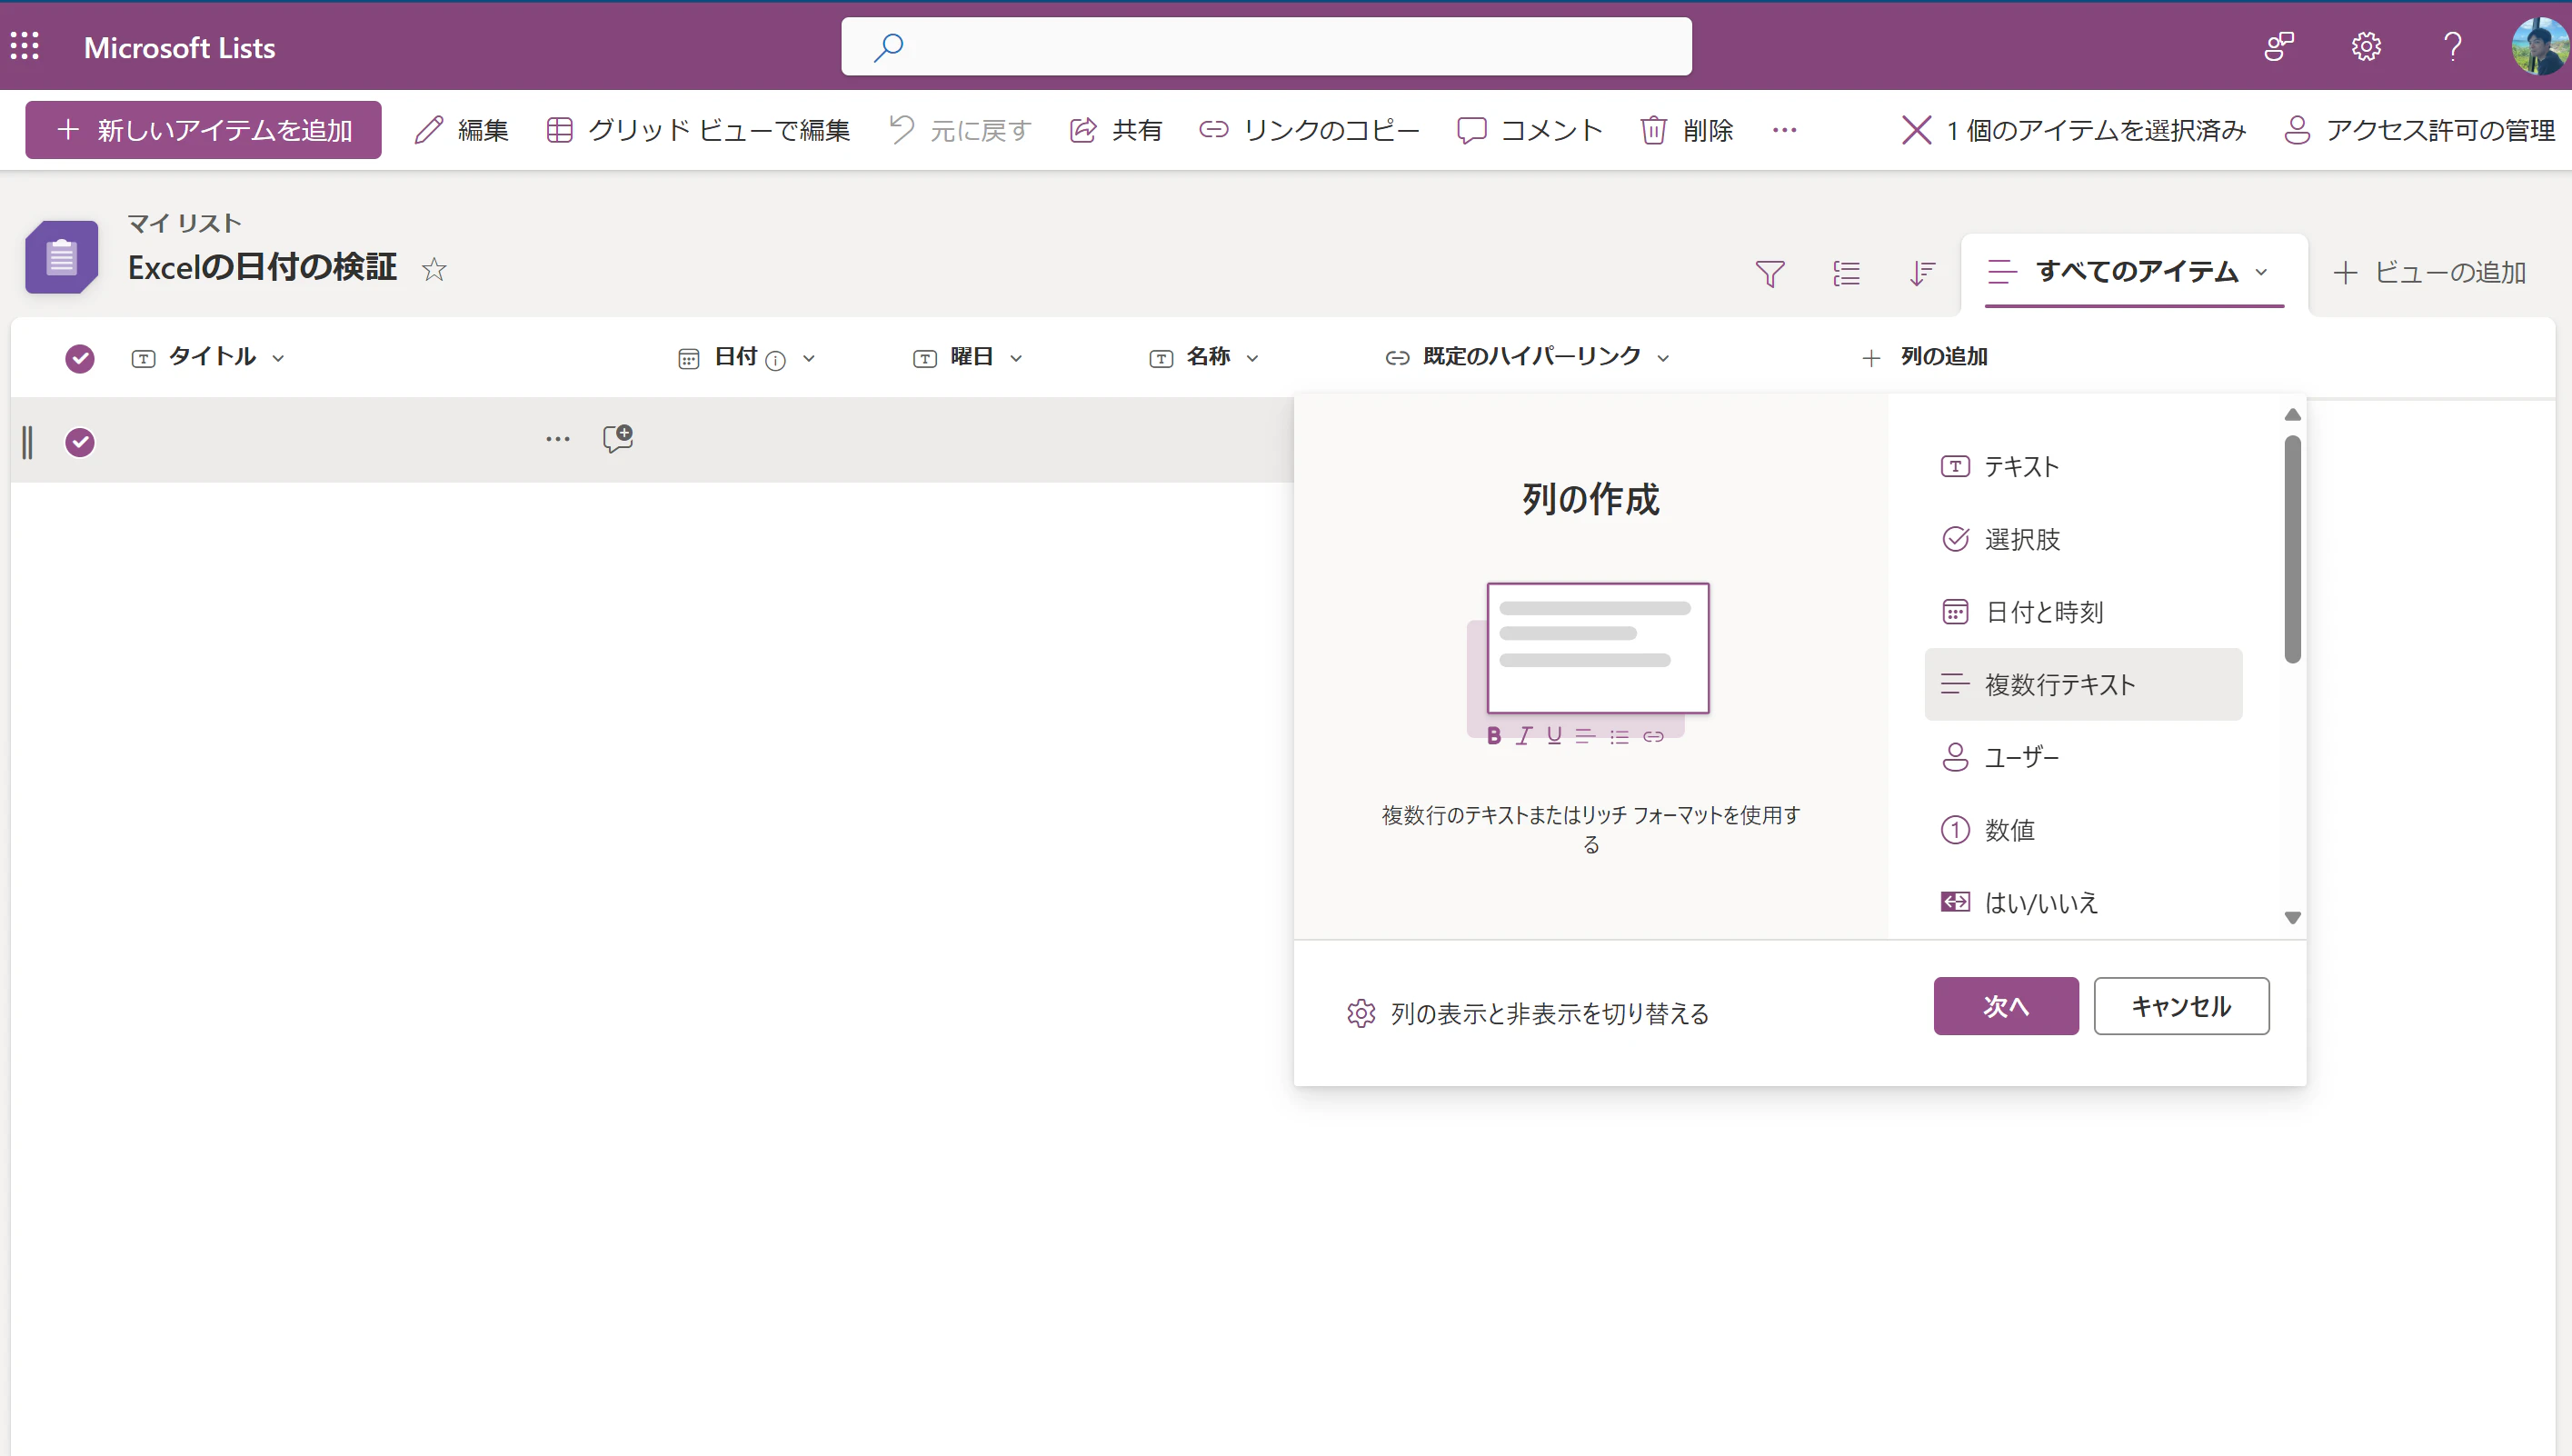Image resolution: width=2572 pixels, height=1456 pixels.
Task: Click the add comment icon in the row
Action: coord(617,439)
